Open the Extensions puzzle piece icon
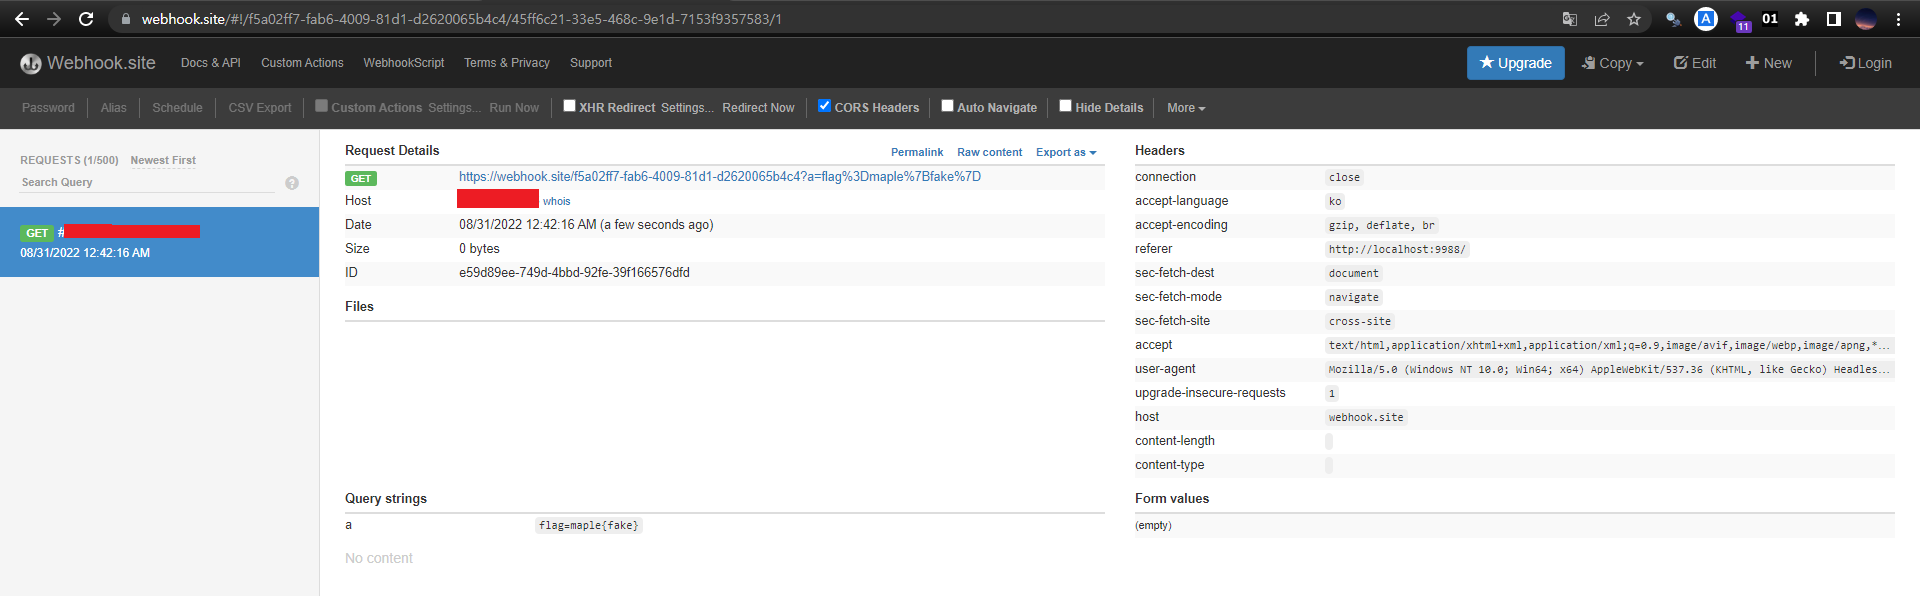The width and height of the screenshot is (1920, 596). (1802, 19)
